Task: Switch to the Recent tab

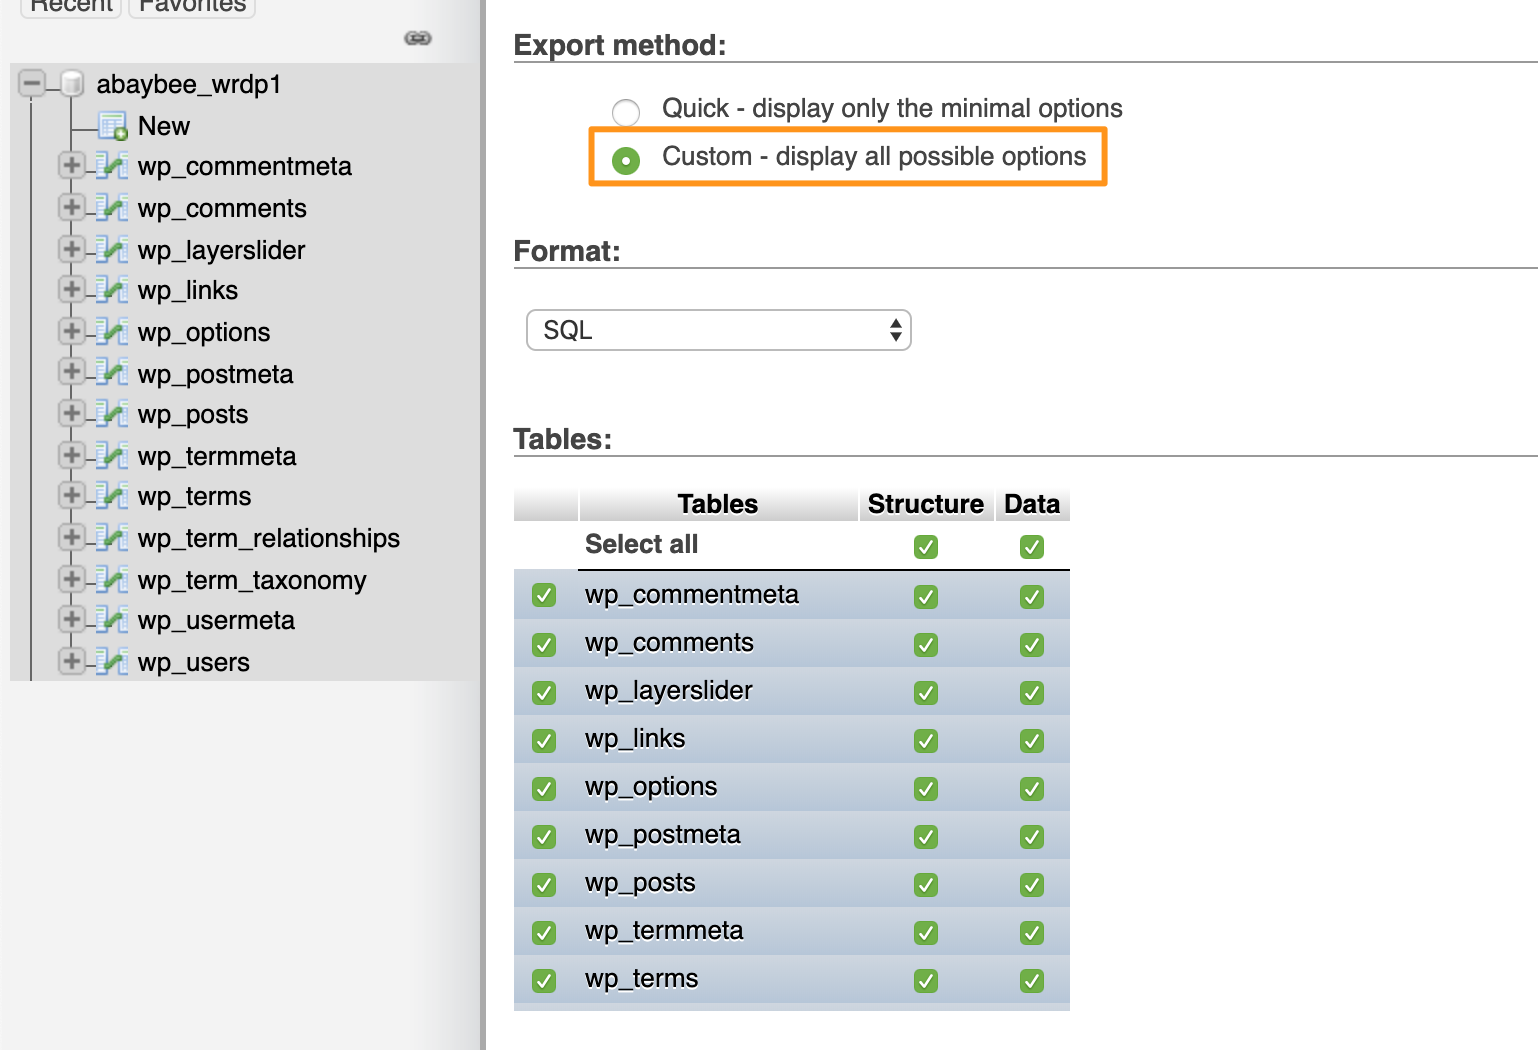Action: 72,6
